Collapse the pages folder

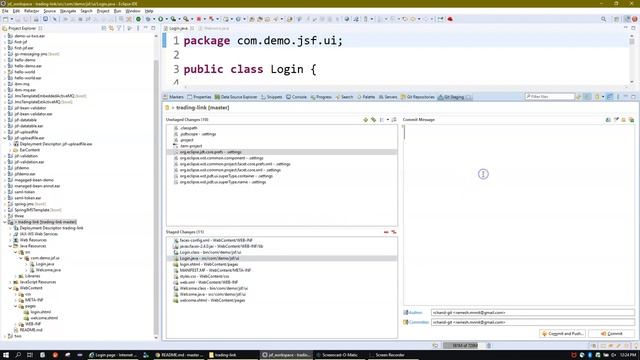click(x=16, y=306)
